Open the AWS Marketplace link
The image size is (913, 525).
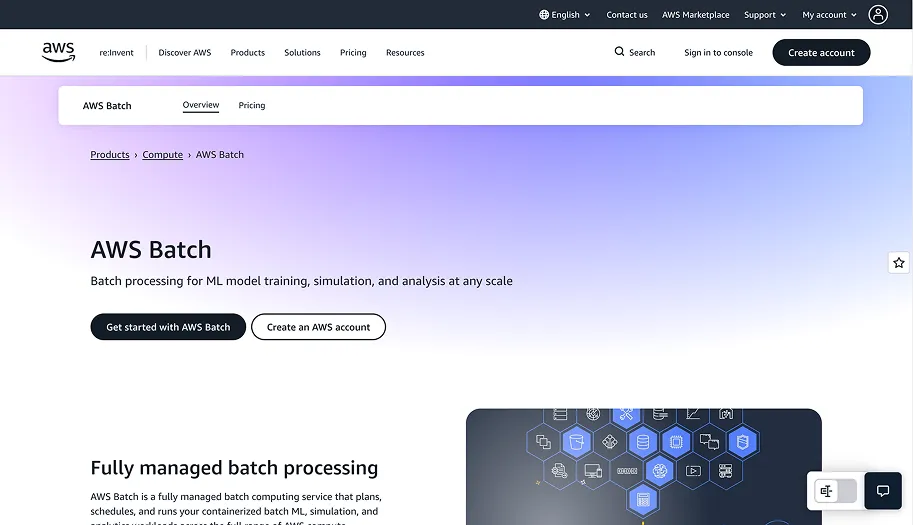point(695,15)
